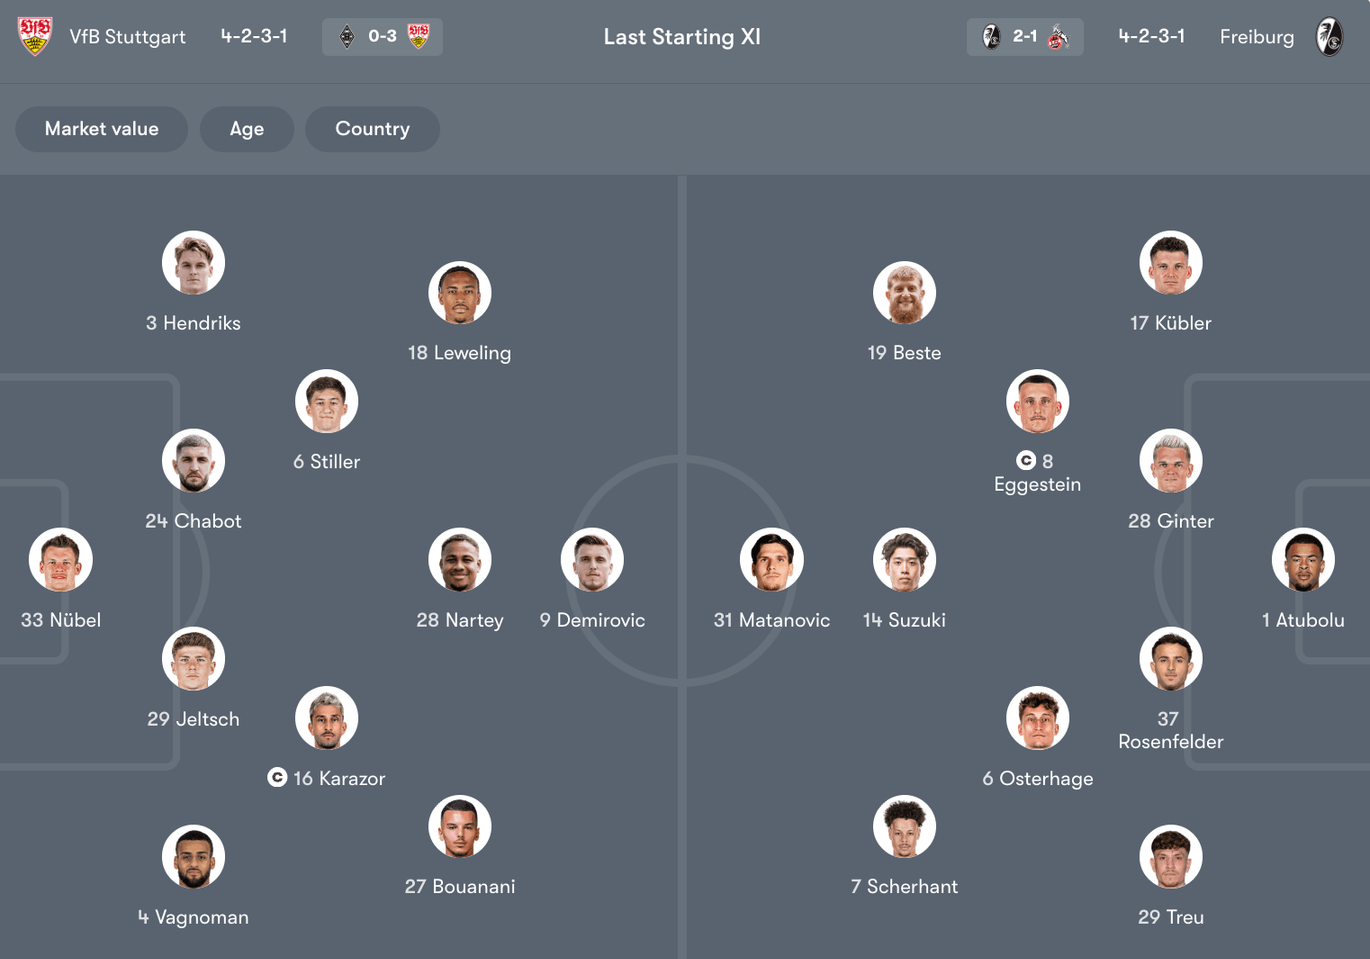Screen dimensions: 1370x959
Task: Open the Stuttgart 4-2-3-1 formation selector
Action: point(254,36)
